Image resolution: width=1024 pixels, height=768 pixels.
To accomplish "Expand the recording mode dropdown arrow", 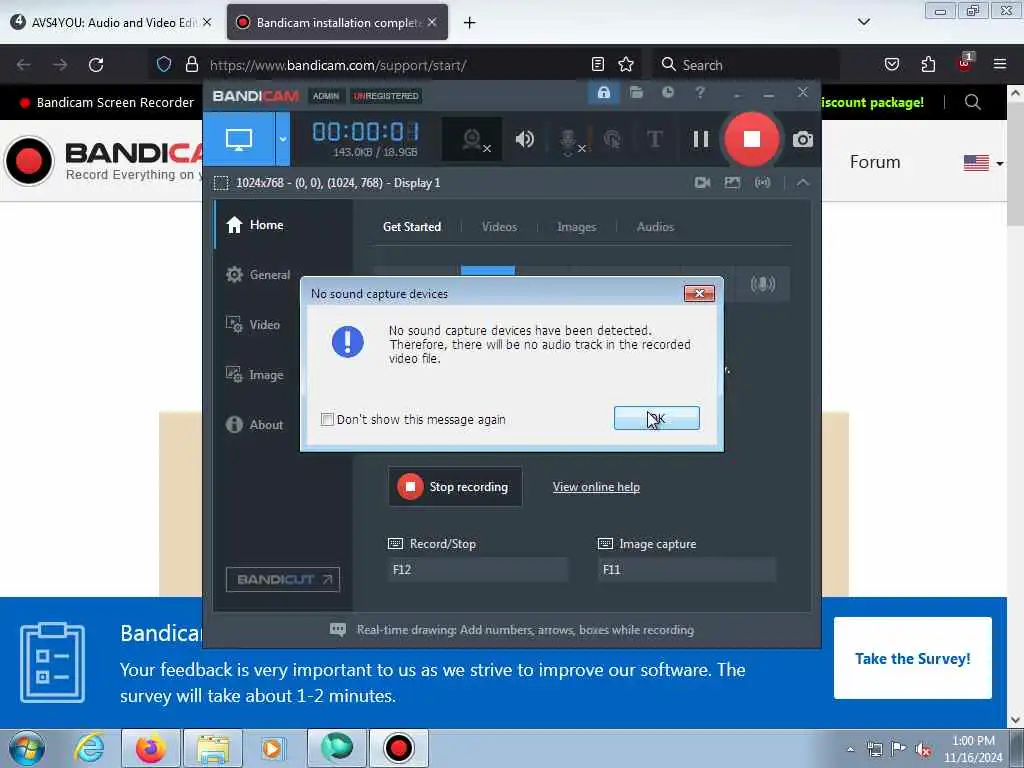I will 283,138.
